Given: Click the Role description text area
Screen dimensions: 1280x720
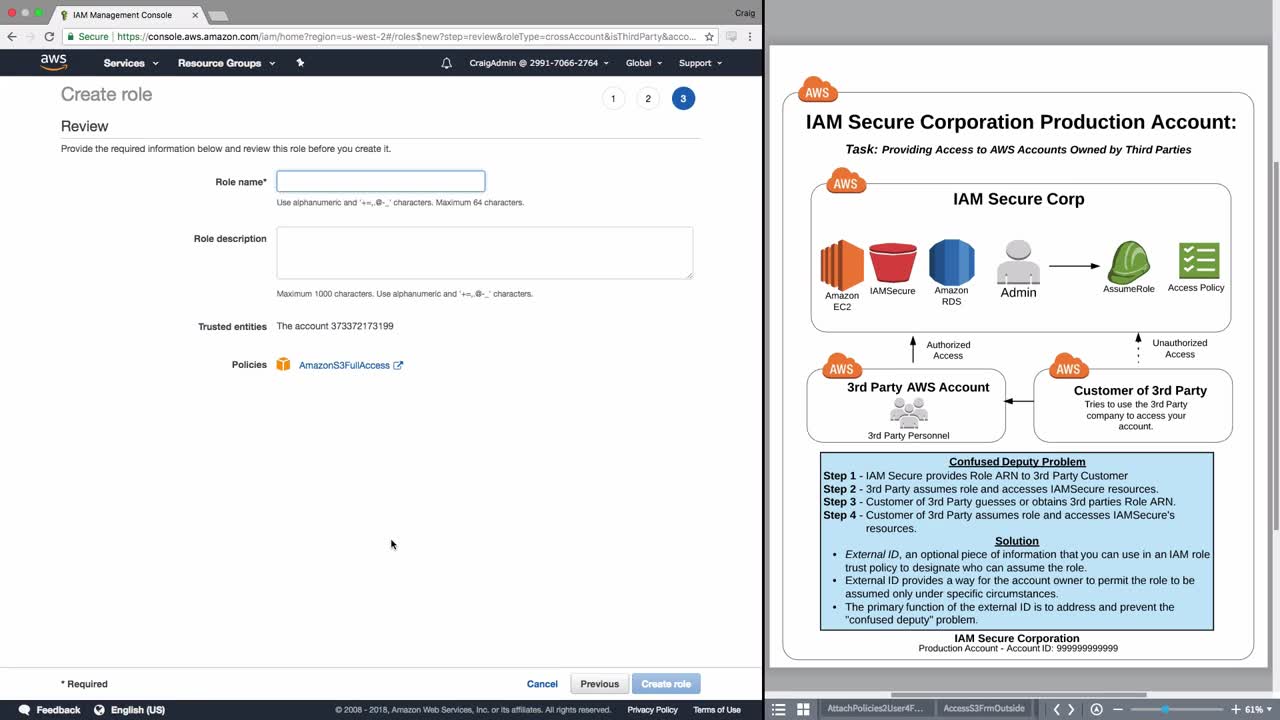Looking at the screenshot, I should (485, 253).
